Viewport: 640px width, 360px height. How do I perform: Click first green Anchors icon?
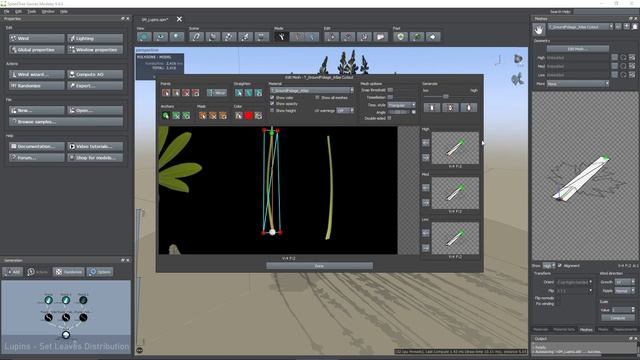166,116
